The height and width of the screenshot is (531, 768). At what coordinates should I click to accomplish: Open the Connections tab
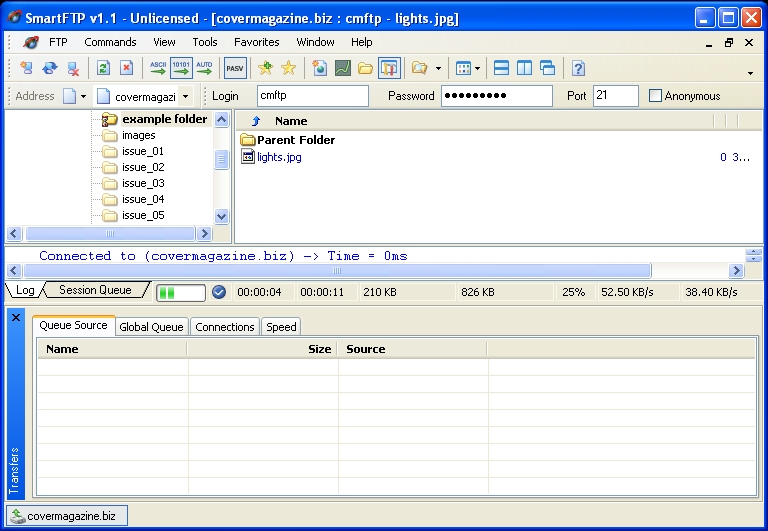[225, 327]
